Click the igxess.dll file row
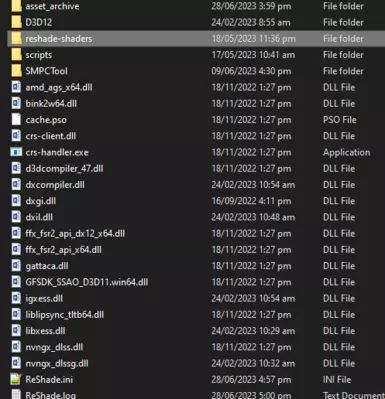 pyautogui.click(x=196, y=298)
